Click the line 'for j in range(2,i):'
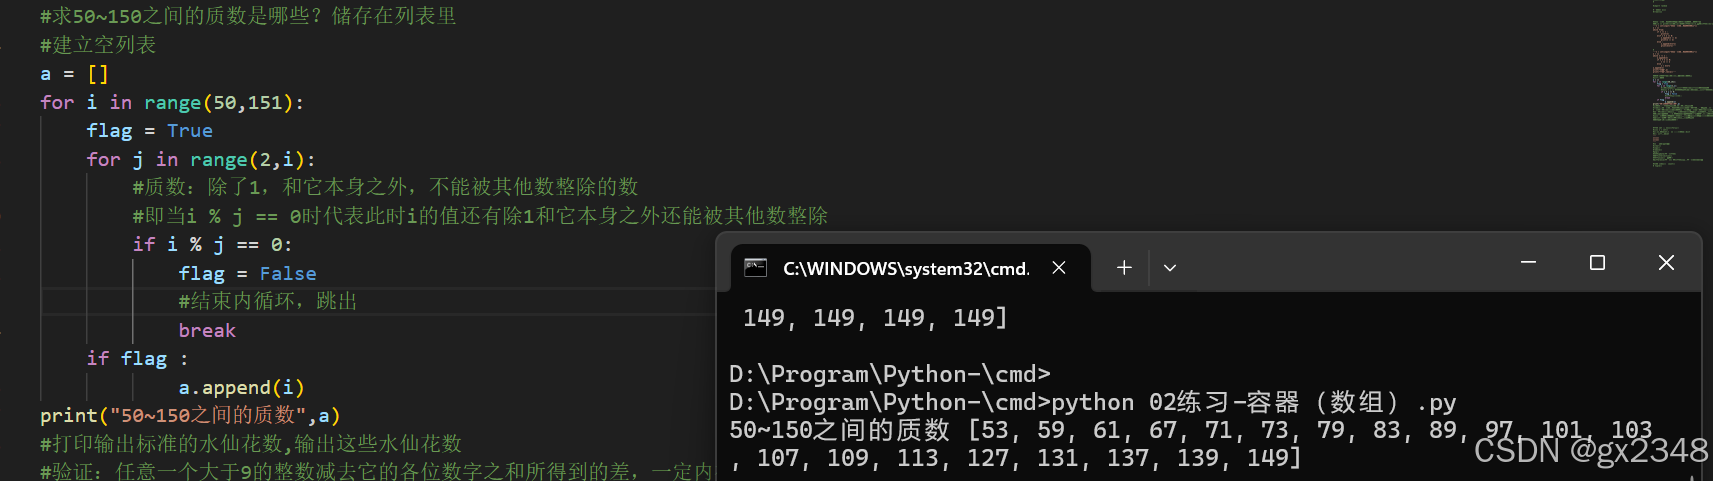The height and width of the screenshot is (481, 1713). tap(201, 160)
